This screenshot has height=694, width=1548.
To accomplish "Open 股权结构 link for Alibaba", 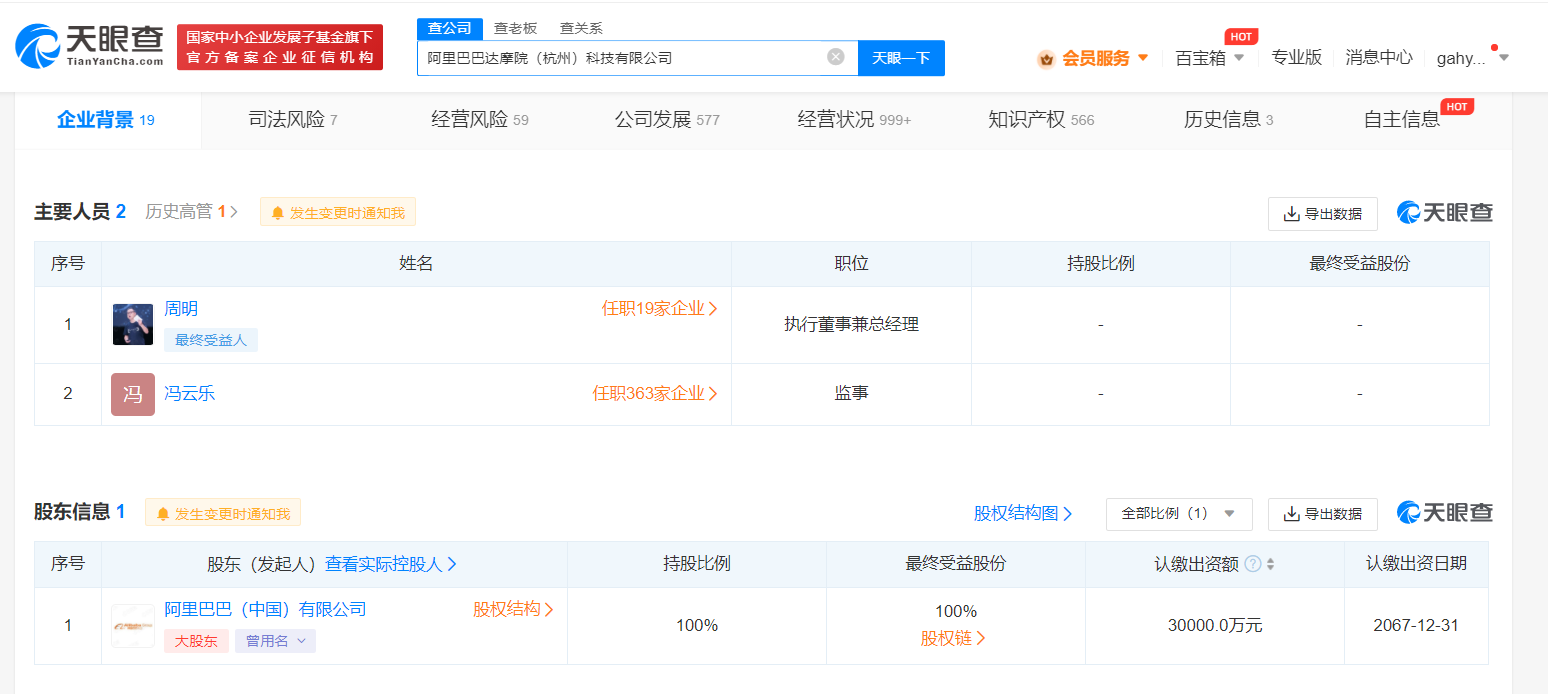I will pos(514,609).
